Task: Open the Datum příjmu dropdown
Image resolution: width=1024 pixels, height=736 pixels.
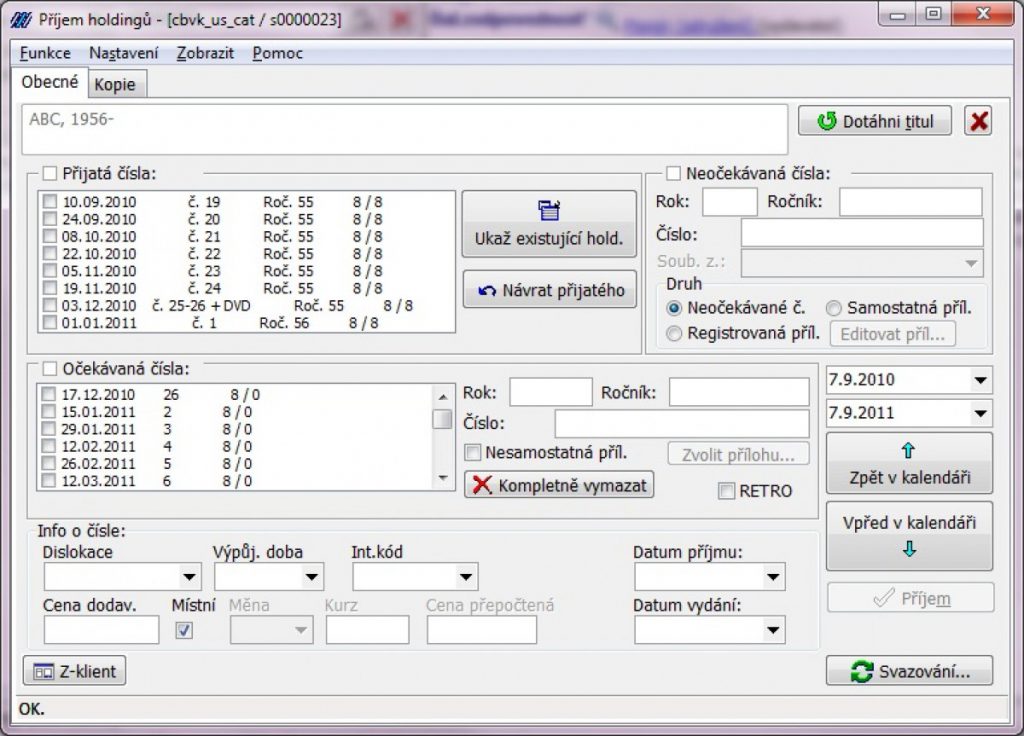Action: [771, 577]
